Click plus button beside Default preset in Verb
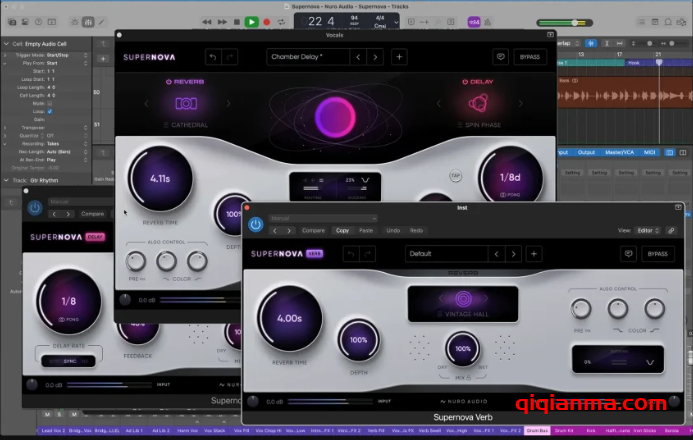693x440 pixels. click(x=534, y=254)
